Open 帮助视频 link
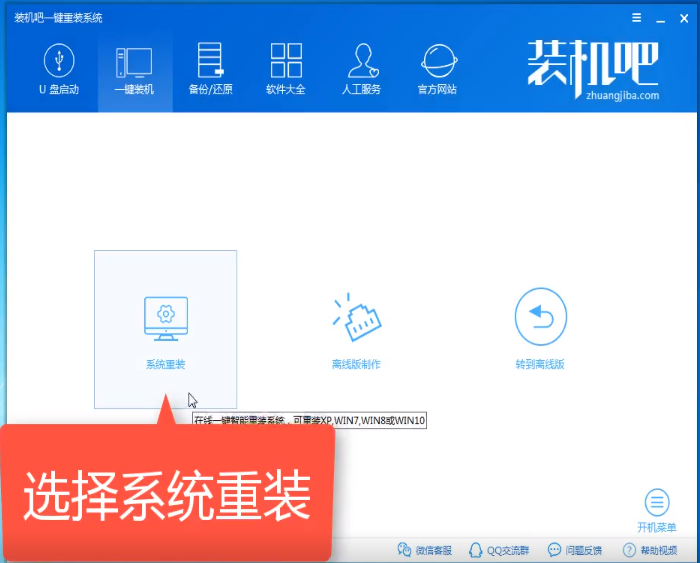This screenshot has width=700, height=563. (650, 550)
